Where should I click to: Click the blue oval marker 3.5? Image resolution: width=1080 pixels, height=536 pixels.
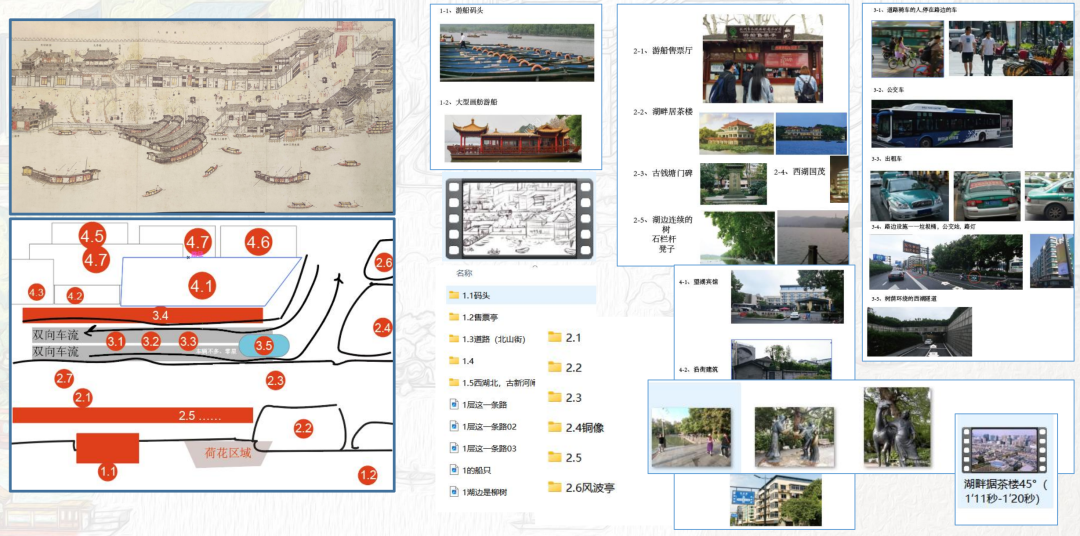(264, 346)
